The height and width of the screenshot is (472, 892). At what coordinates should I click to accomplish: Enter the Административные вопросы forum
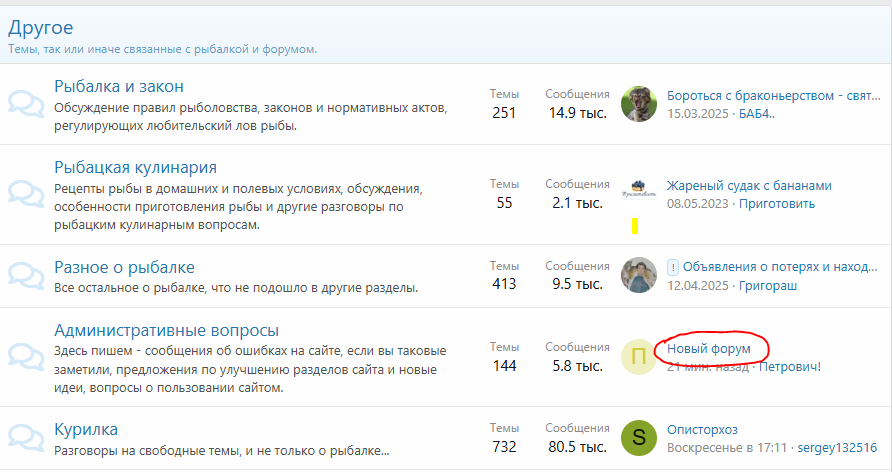pos(166,330)
